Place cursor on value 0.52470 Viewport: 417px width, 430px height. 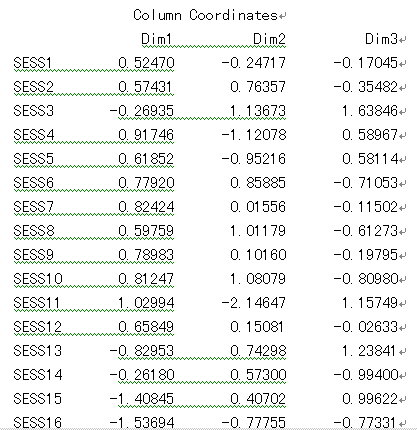[x=146, y=63]
